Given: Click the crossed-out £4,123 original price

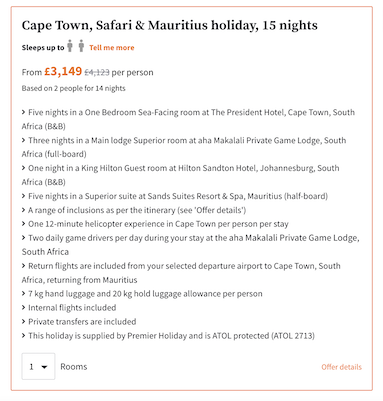Looking at the screenshot, I should 97,72.
